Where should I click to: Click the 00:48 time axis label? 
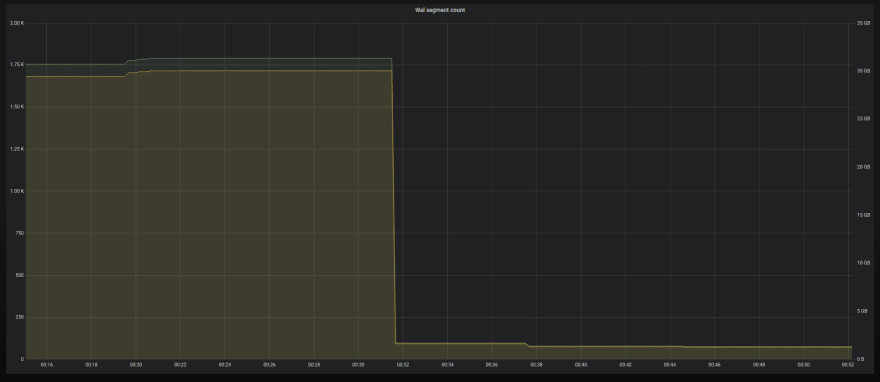(x=759, y=365)
